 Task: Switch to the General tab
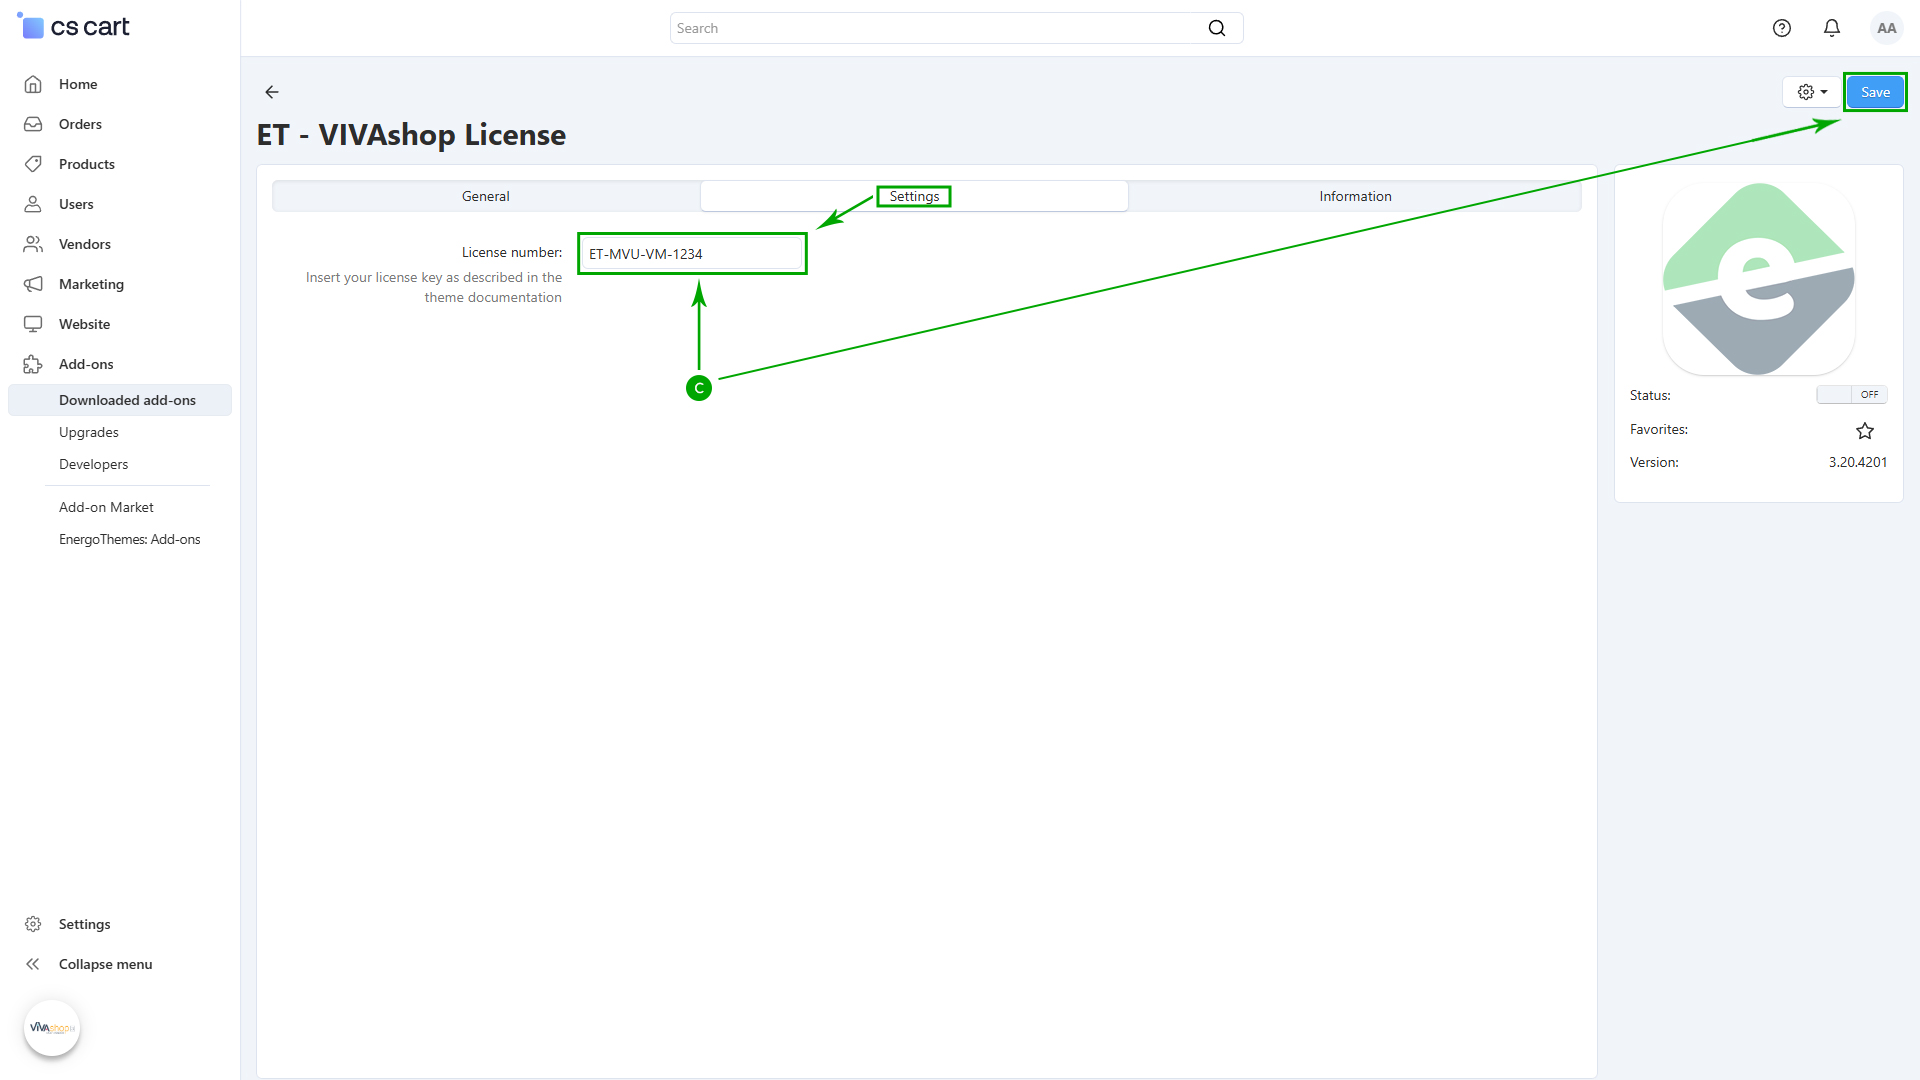point(486,196)
